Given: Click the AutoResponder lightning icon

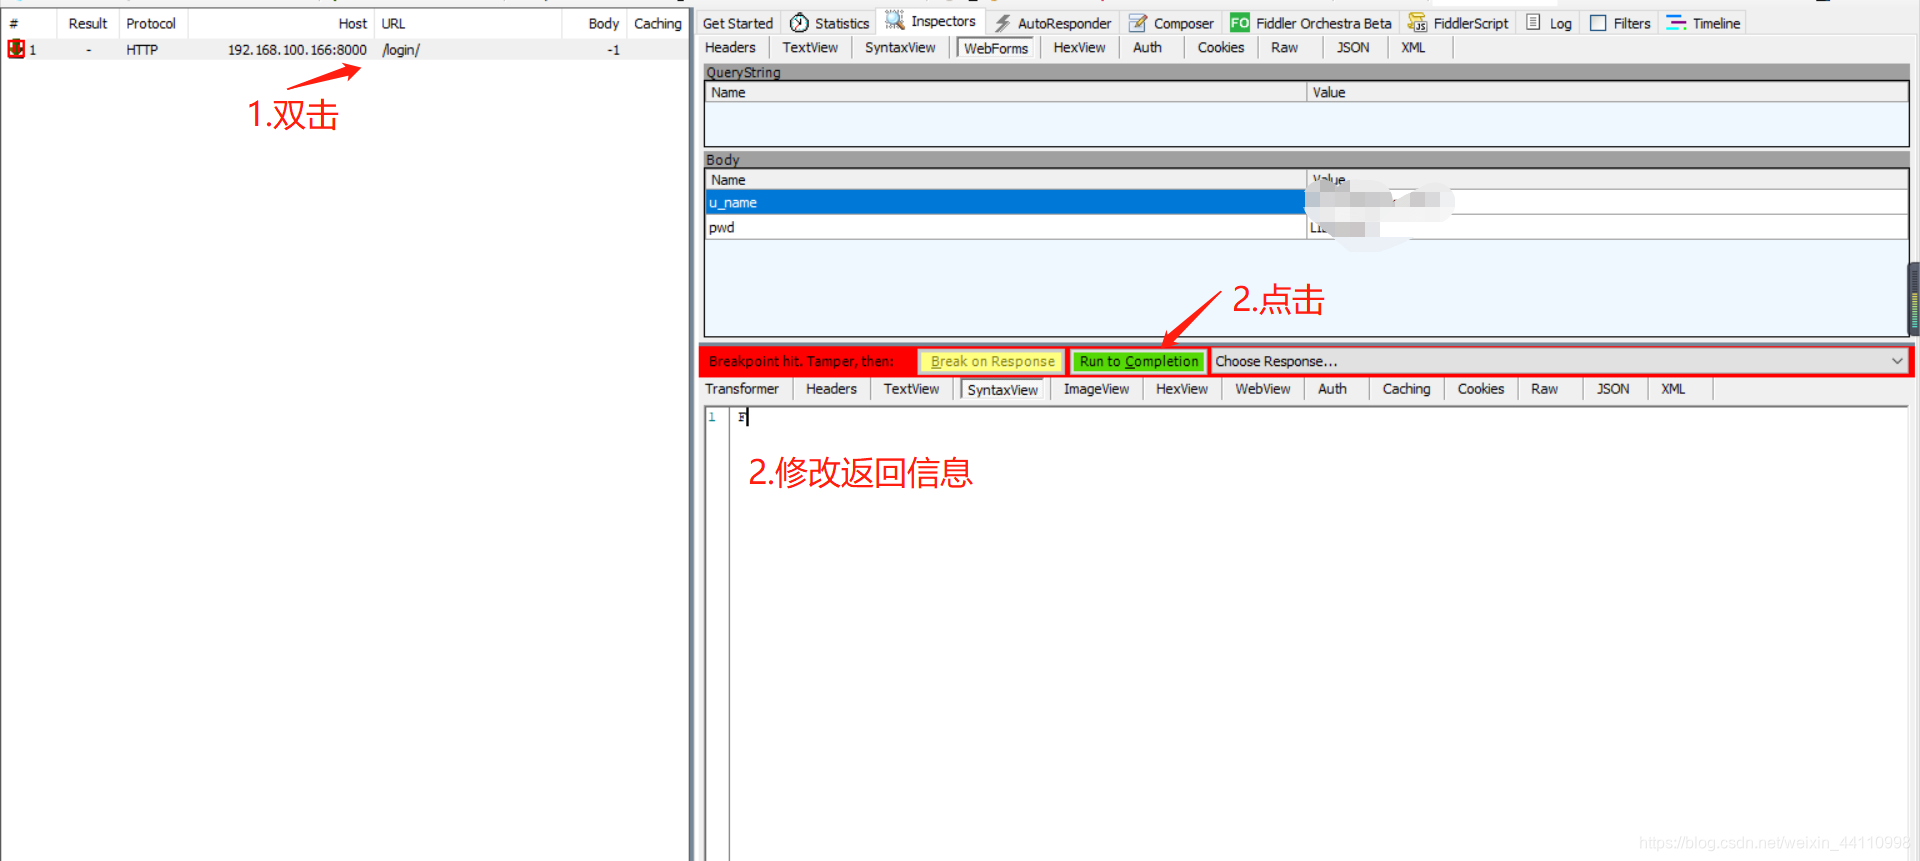Looking at the screenshot, I should tap(1002, 23).
